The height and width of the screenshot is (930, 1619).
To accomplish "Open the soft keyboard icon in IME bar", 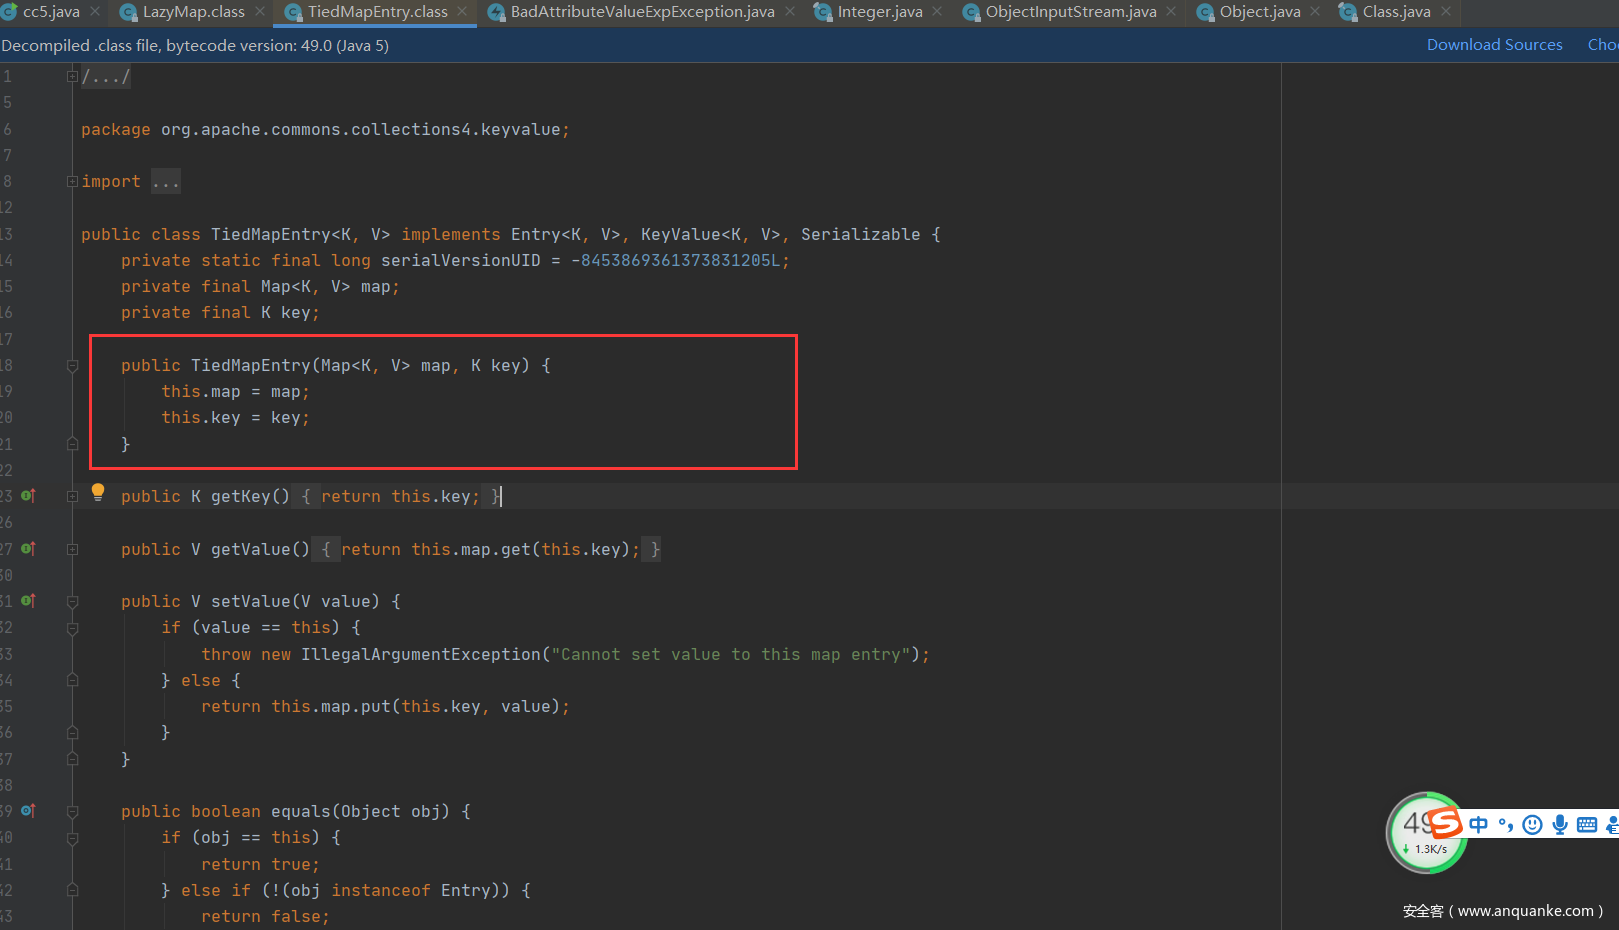I will point(1586,825).
